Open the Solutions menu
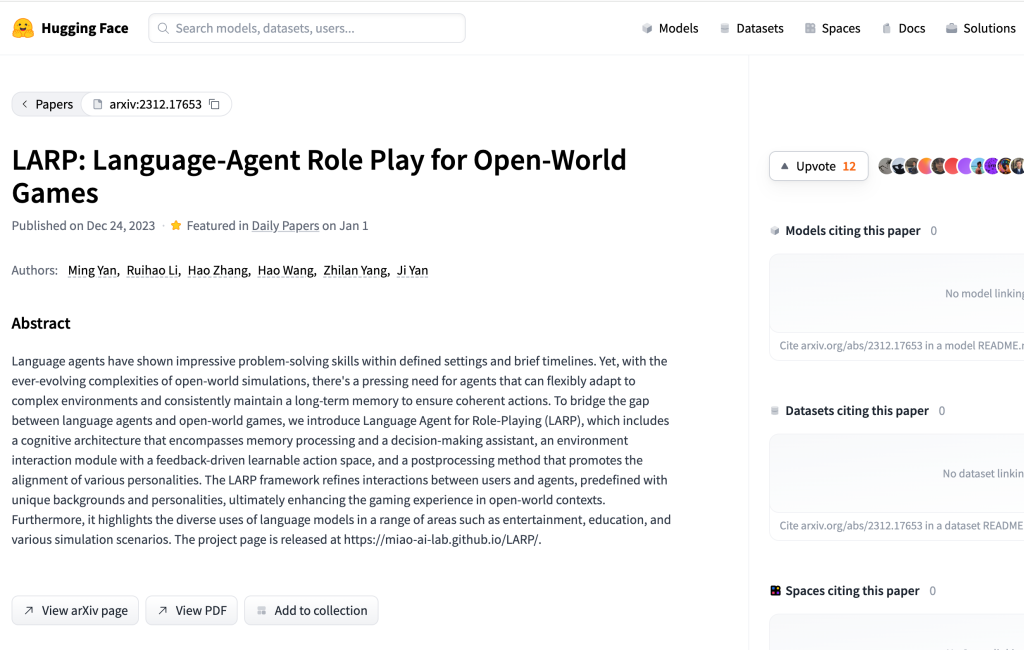The width and height of the screenshot is (1024, 650). pyautogui.click(x=988, y=28)
